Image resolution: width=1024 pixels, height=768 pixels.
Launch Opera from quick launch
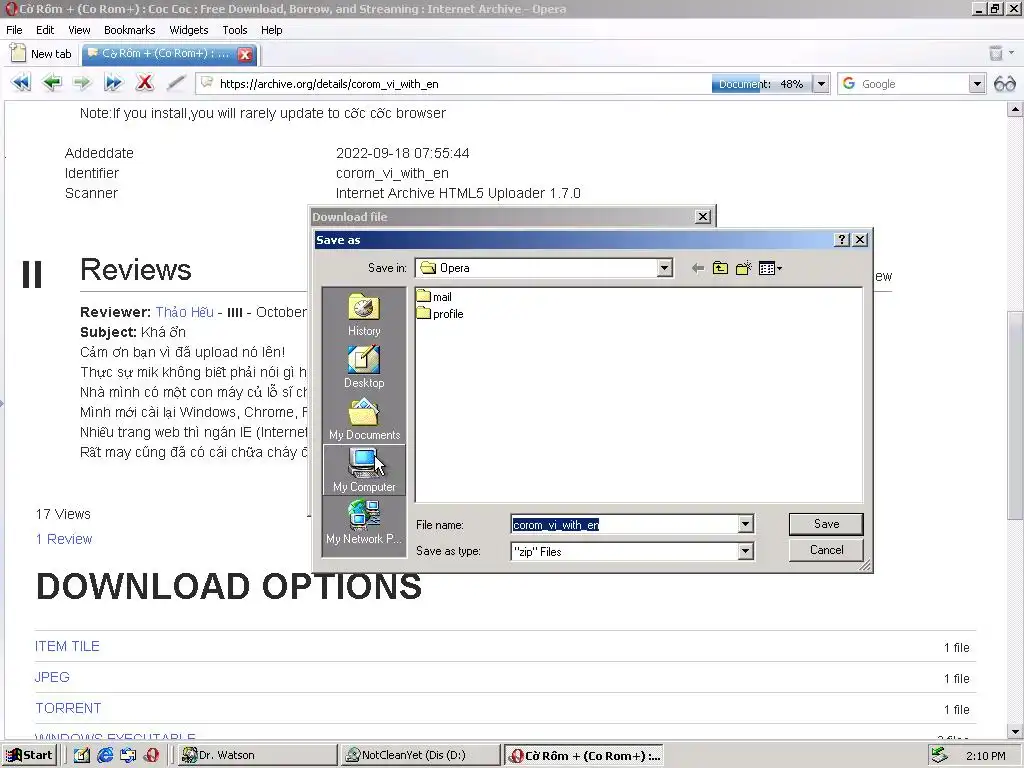pyautogui.click(x=152, y=755)
